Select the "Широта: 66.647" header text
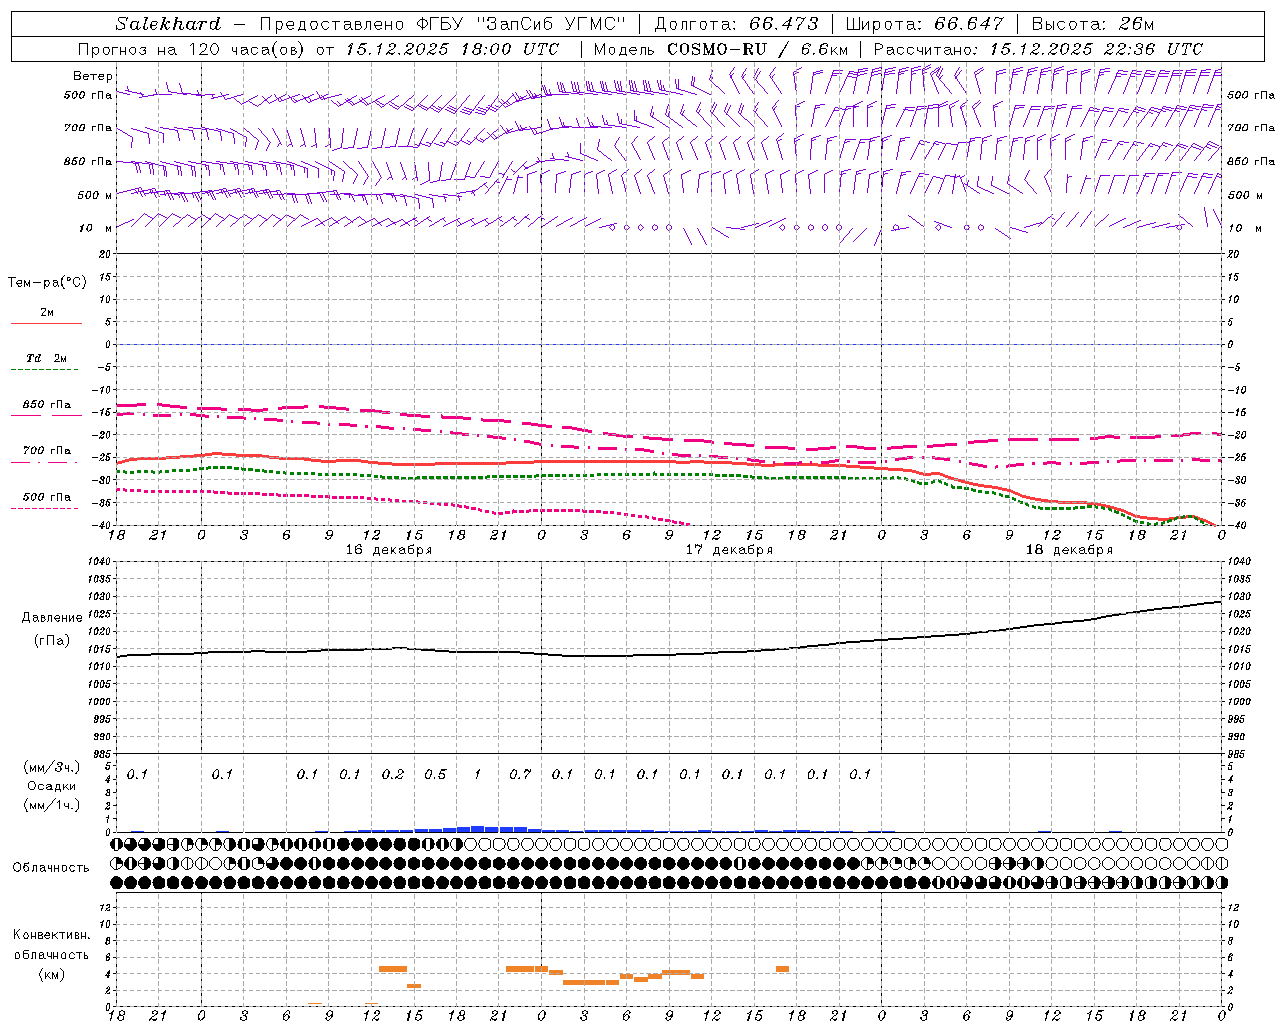The width and height of the screenshot is (1280, 1024). tap(924, 24)
